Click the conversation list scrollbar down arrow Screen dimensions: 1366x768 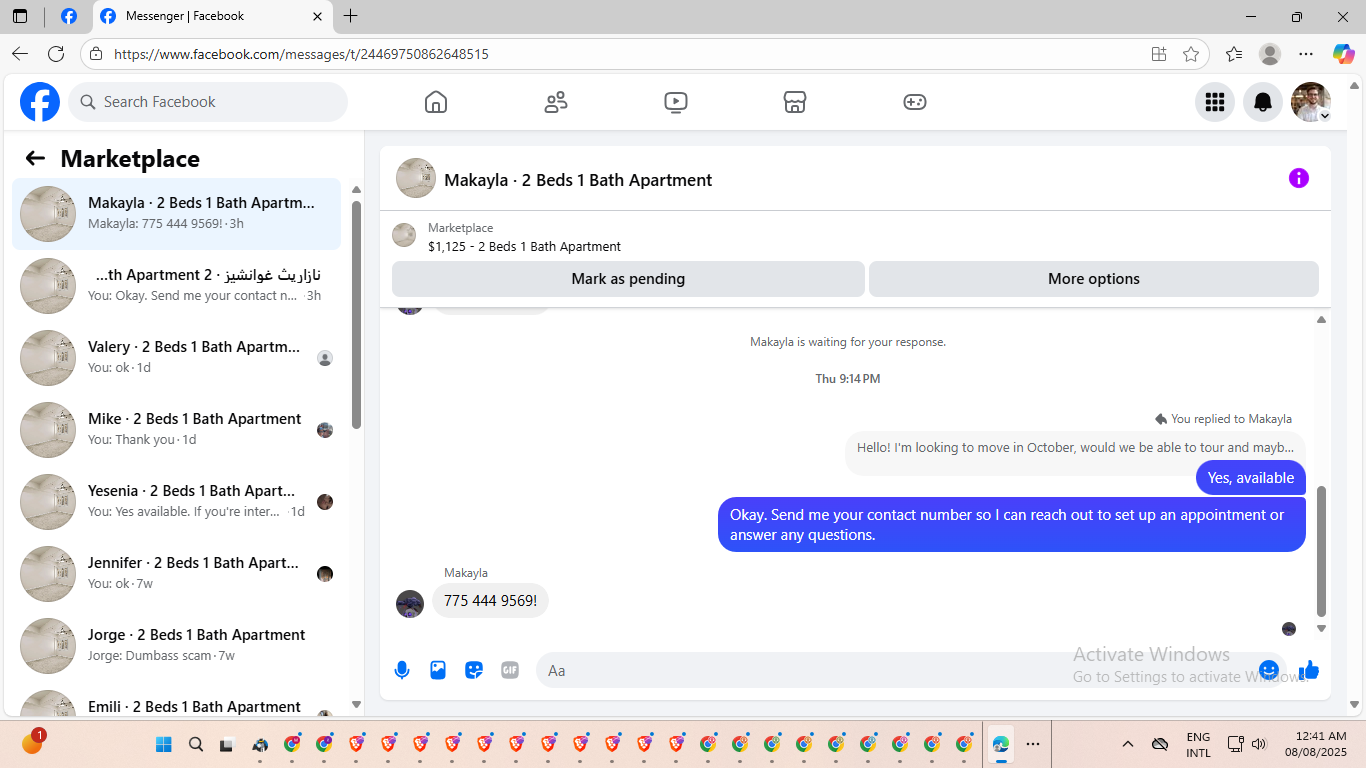click(x=357, y=705)
